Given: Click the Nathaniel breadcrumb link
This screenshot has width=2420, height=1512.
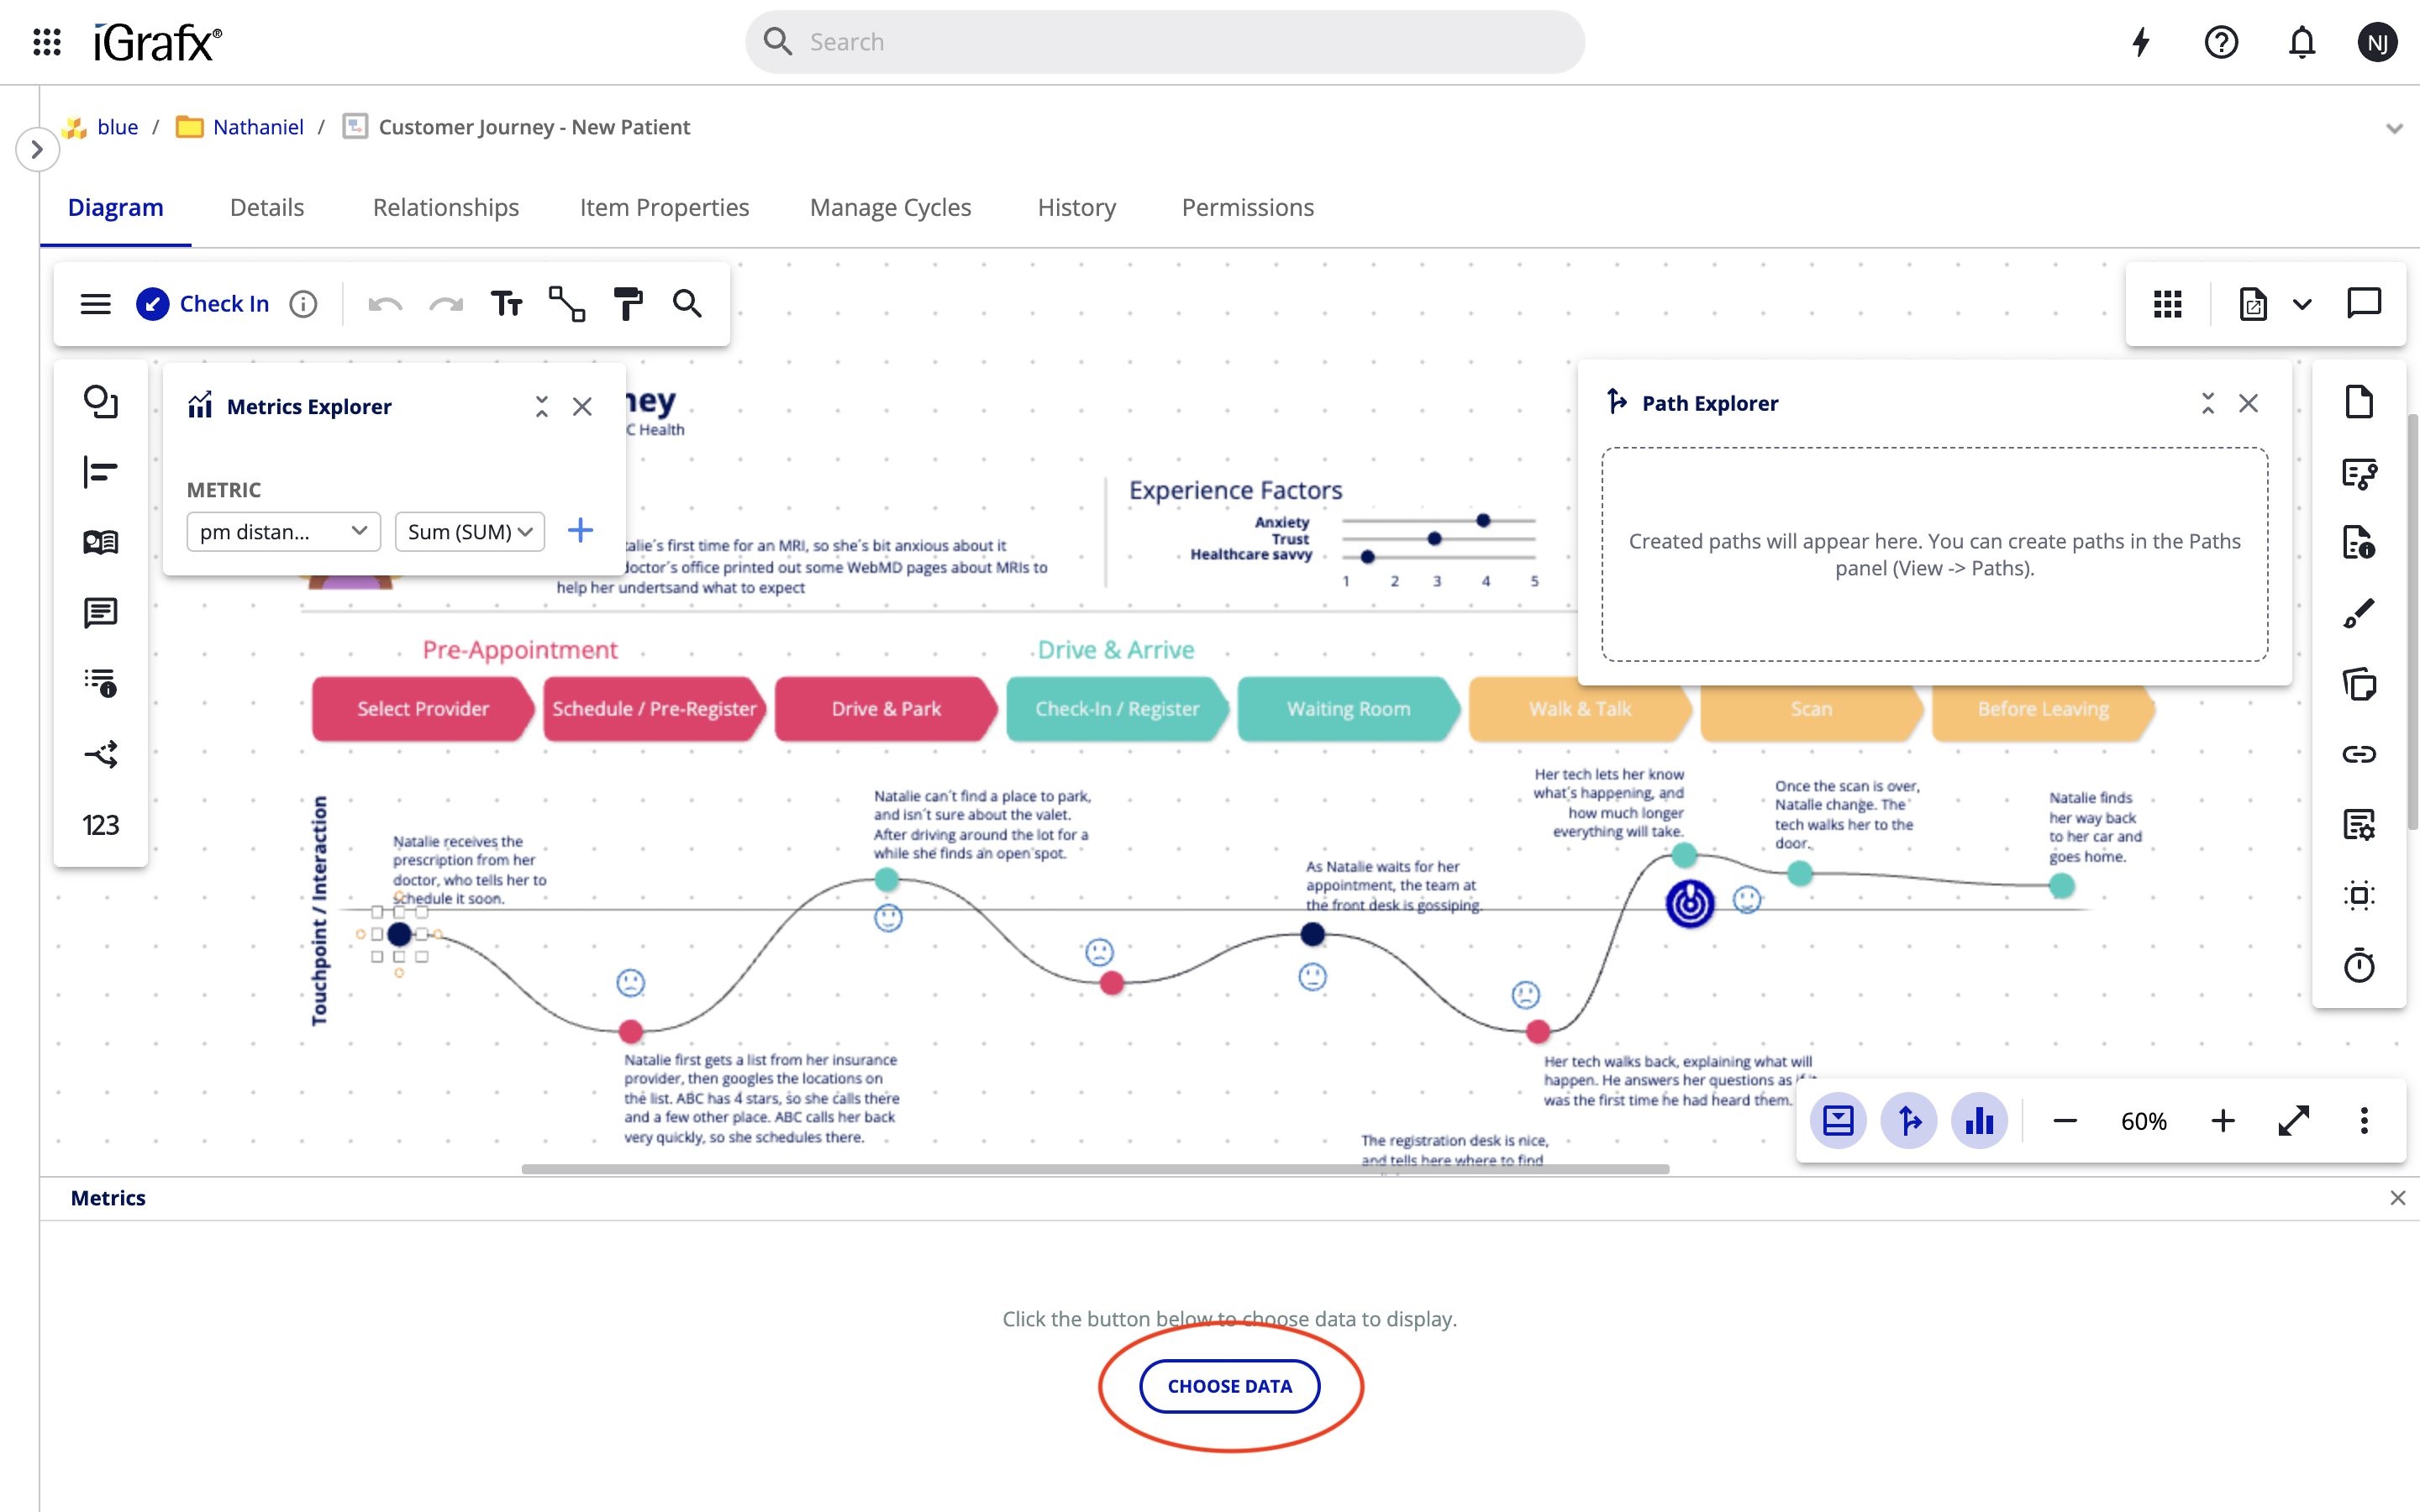Looking at the screenshot, I should click(258, 127).
